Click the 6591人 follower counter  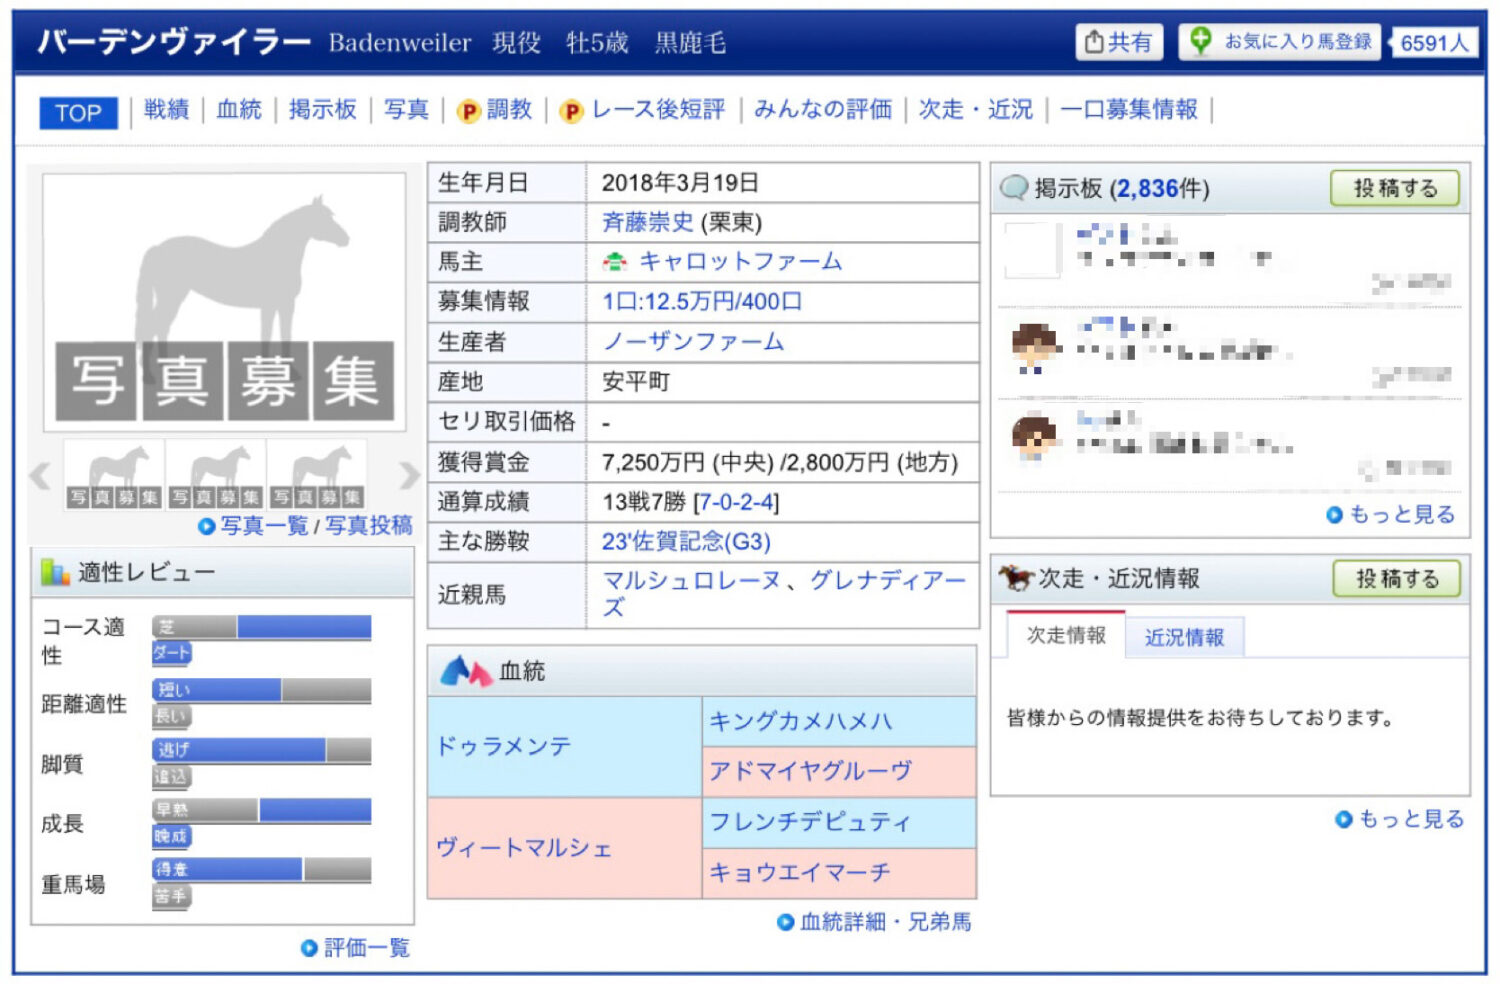click(1434, 42)
